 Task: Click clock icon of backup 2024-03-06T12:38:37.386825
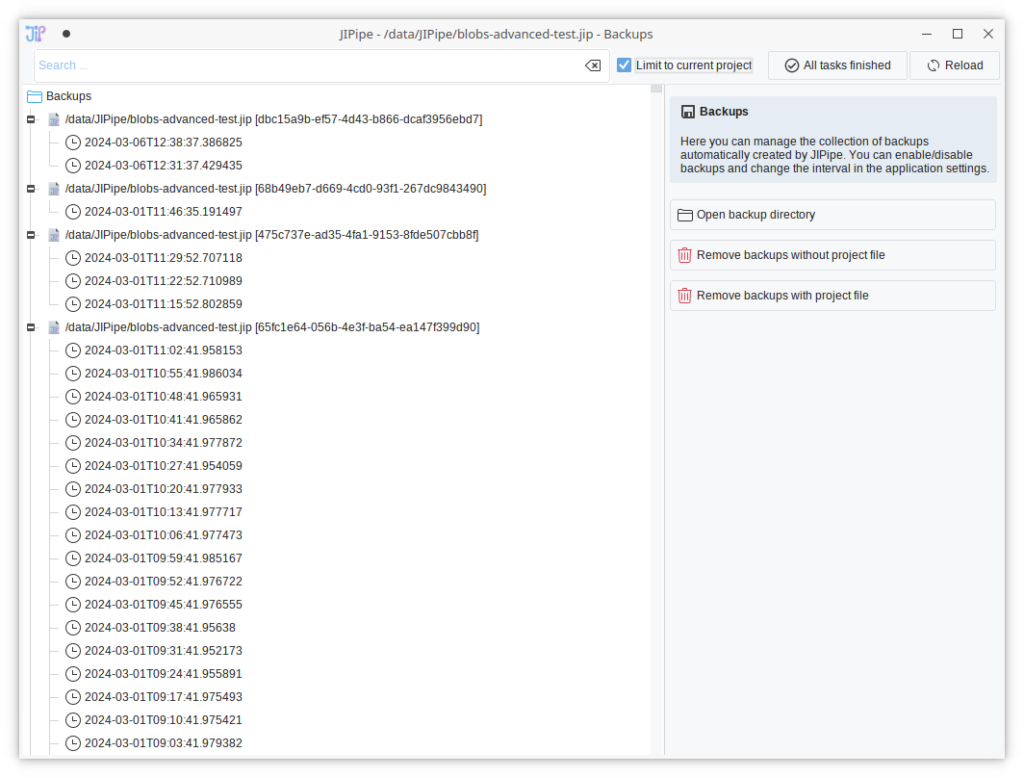pos(73,142)
